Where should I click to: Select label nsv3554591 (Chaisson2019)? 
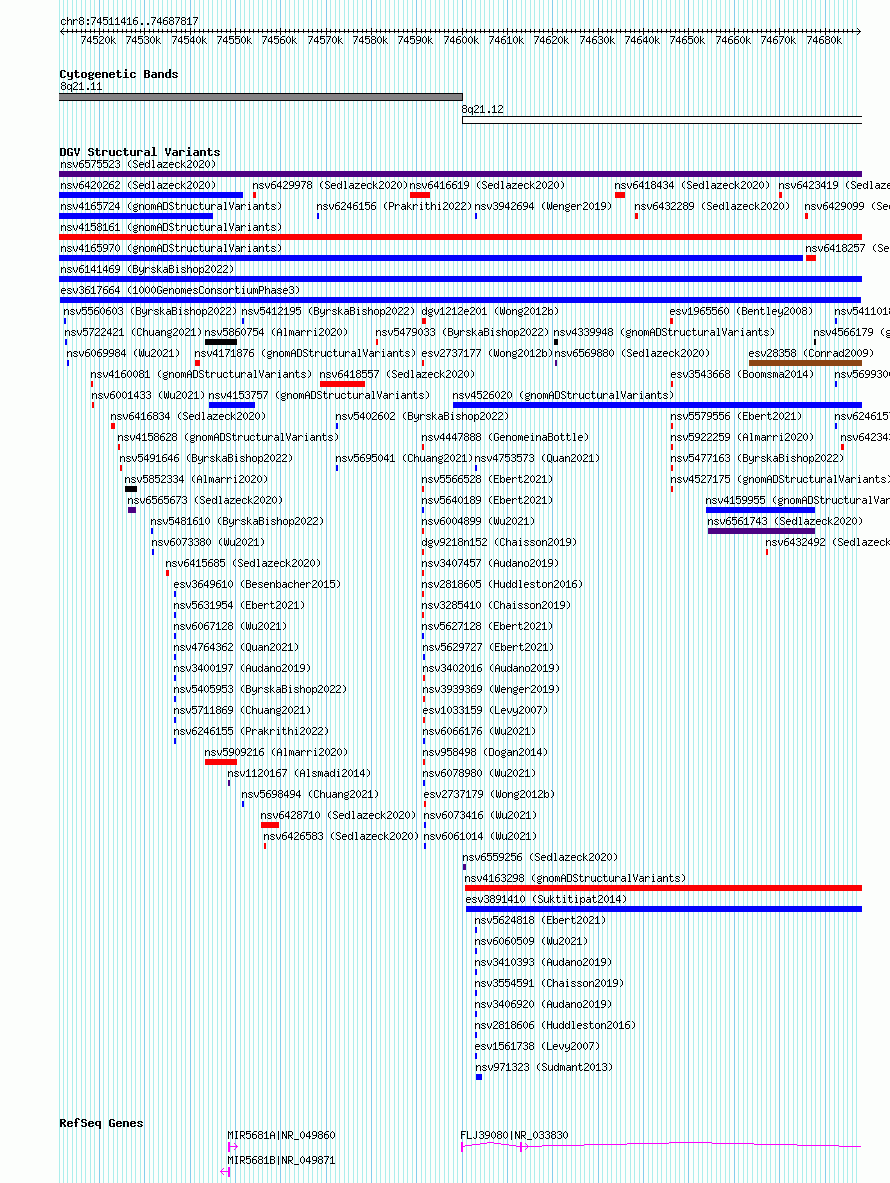(x=549, y=983)
